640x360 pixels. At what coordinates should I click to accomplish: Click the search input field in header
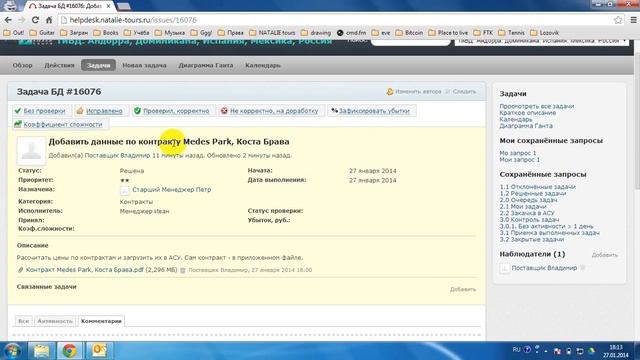pos(410,41)
